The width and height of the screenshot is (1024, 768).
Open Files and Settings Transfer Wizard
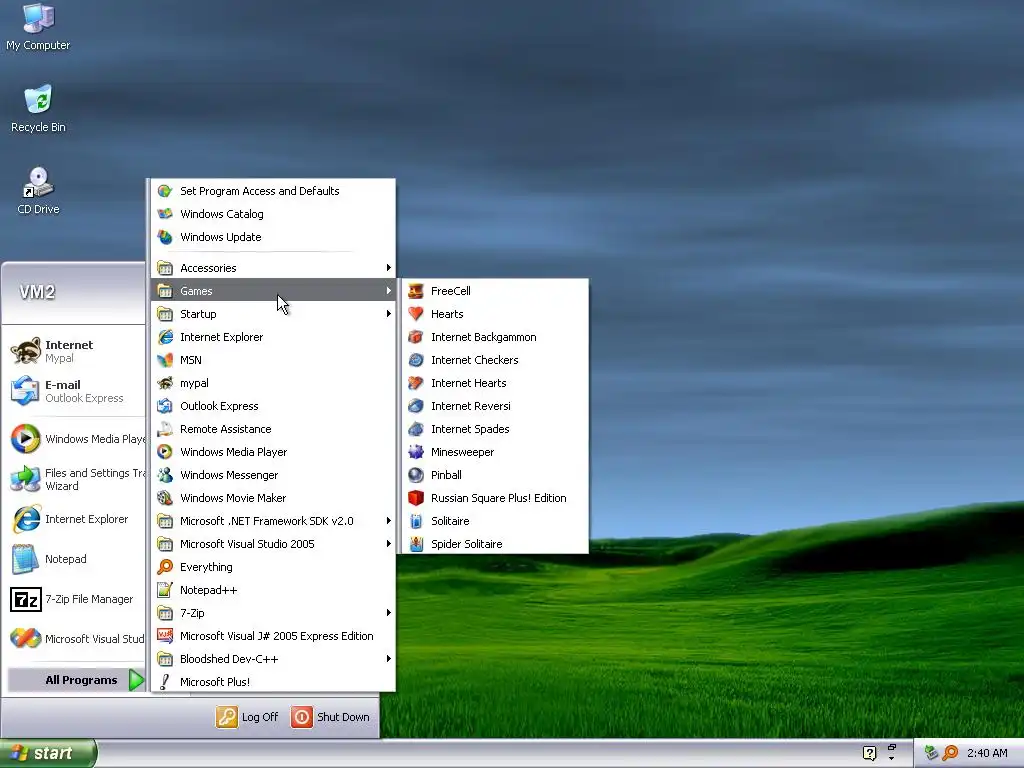(76, 479)
